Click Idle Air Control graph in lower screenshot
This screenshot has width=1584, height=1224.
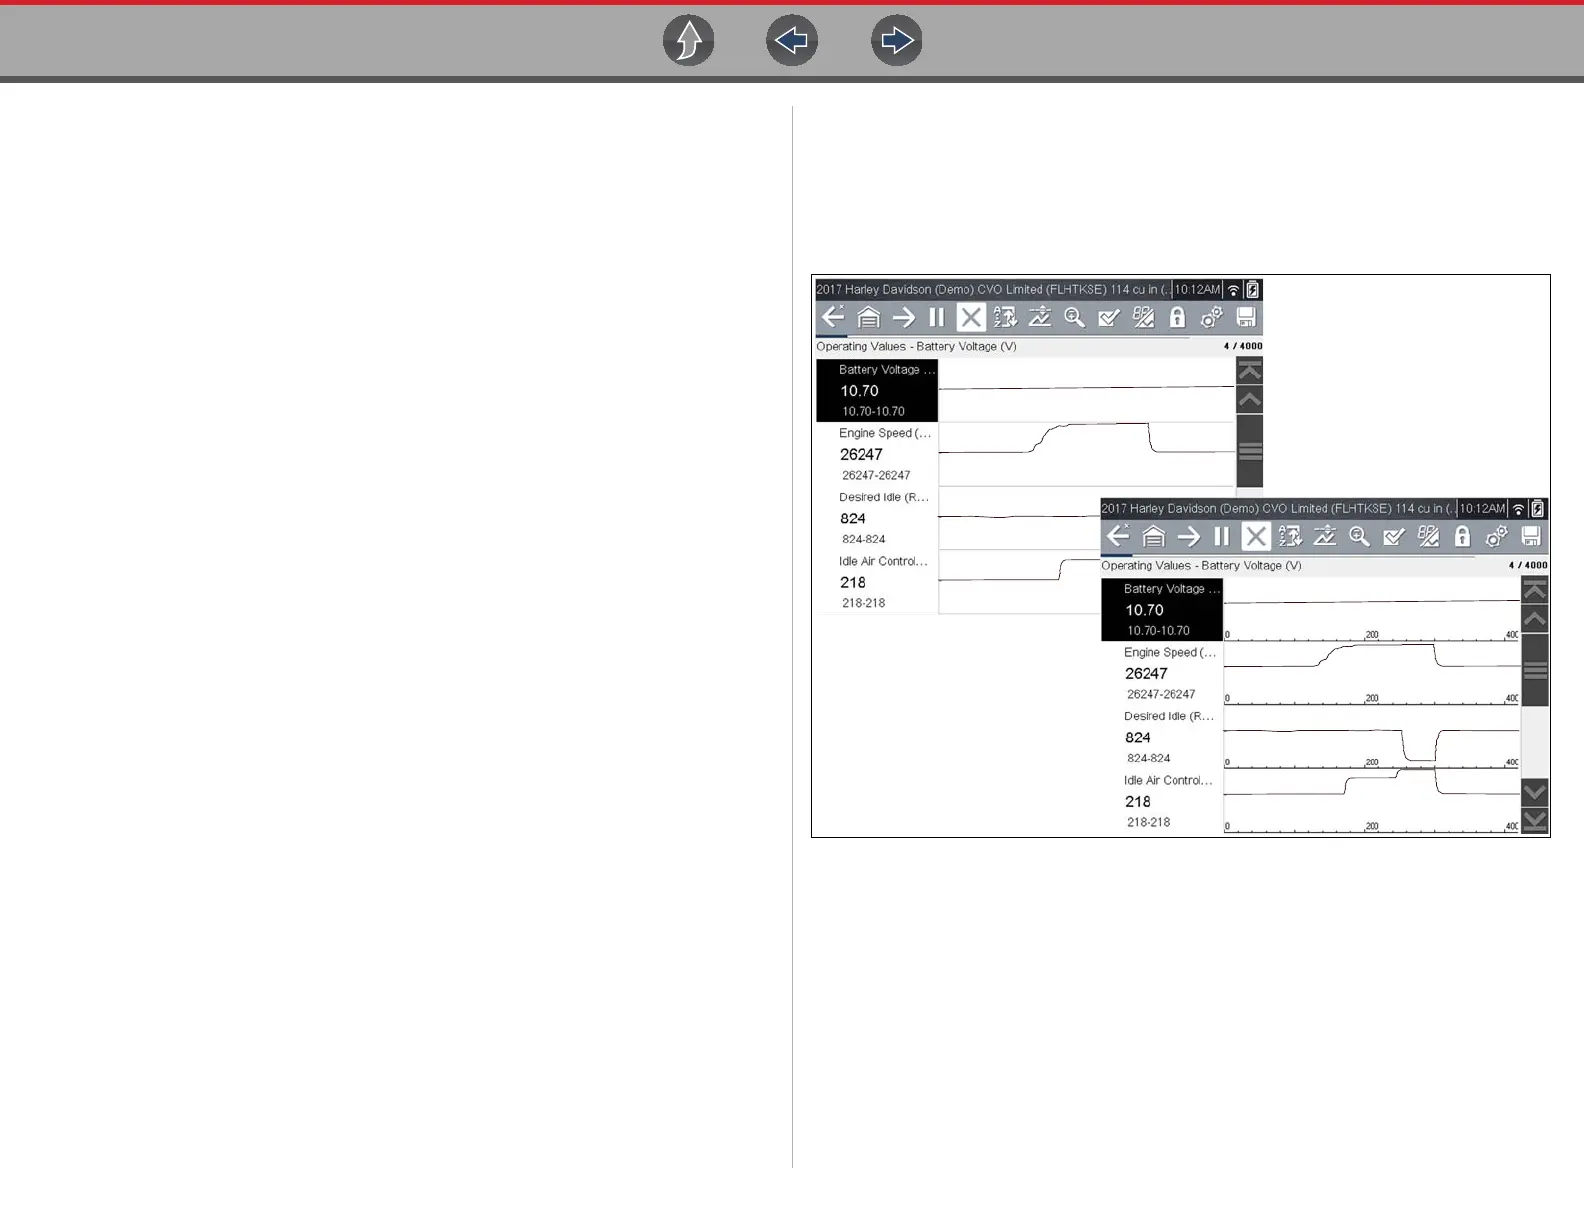[x=1371, y=801]
